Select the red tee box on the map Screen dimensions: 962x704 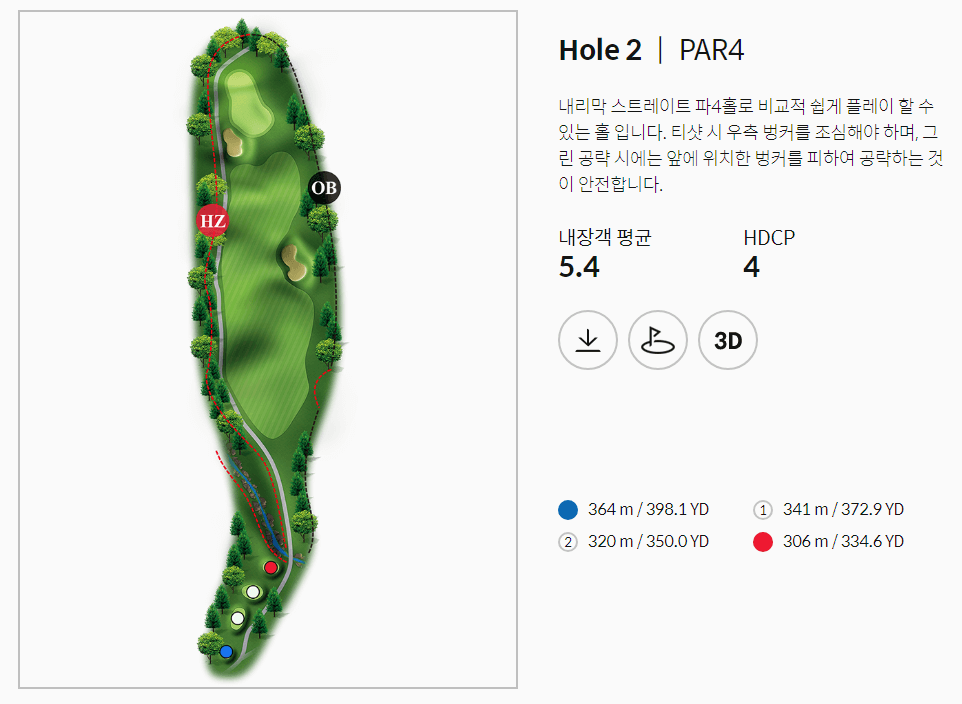tap(271, 566)
